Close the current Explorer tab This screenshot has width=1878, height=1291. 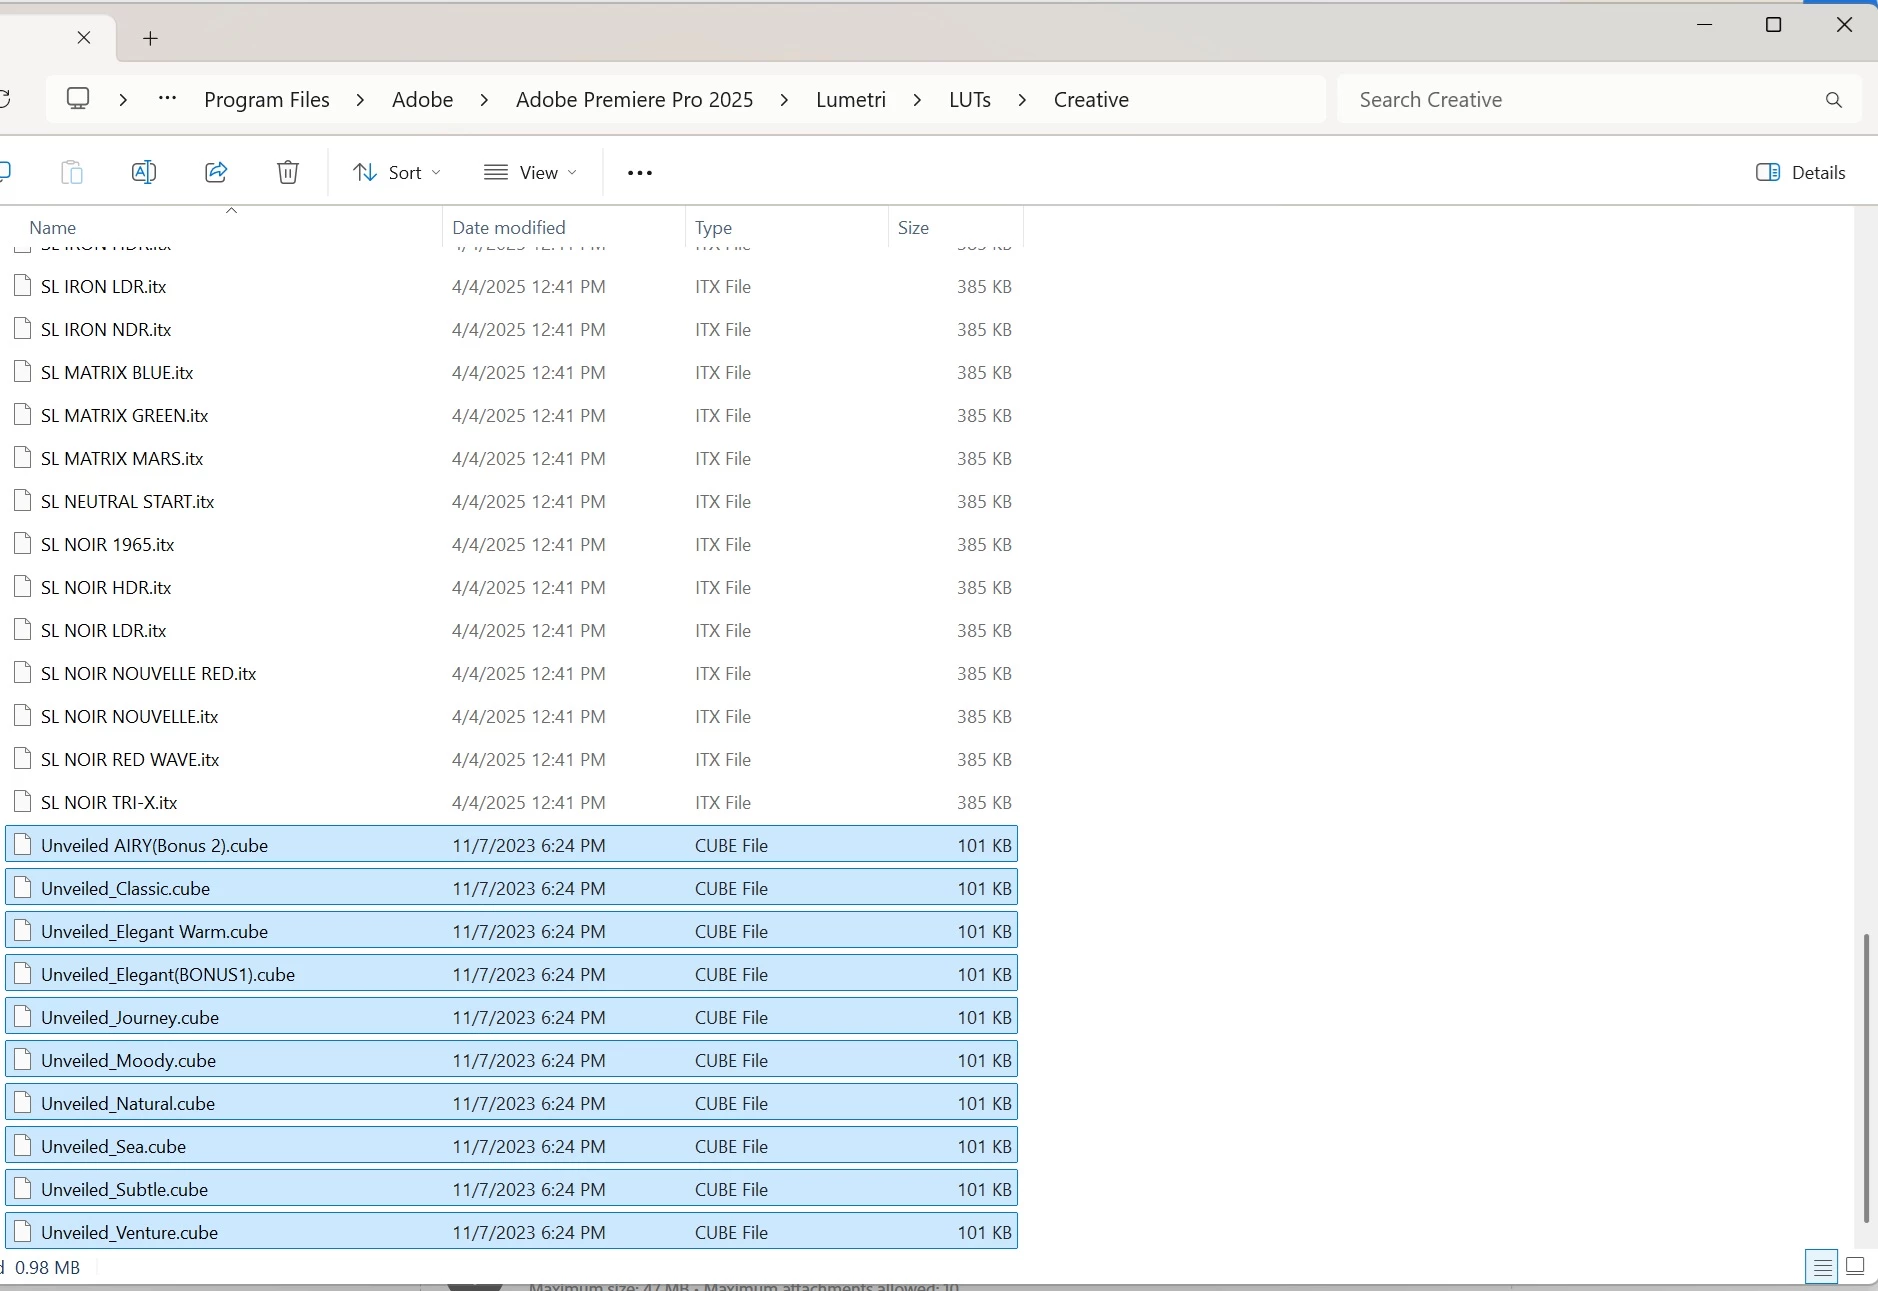pyautogui.click(x=84, y=38)
